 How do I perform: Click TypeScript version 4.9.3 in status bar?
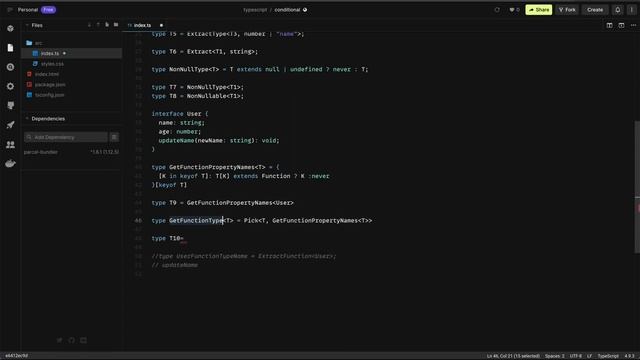pos(629,356)
